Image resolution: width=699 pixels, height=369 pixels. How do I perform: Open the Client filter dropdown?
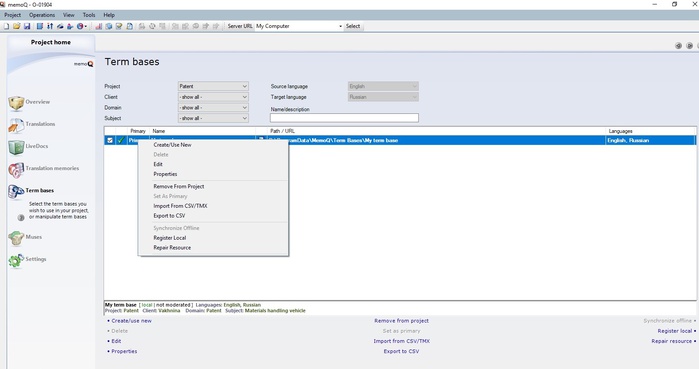pos(213,97)
